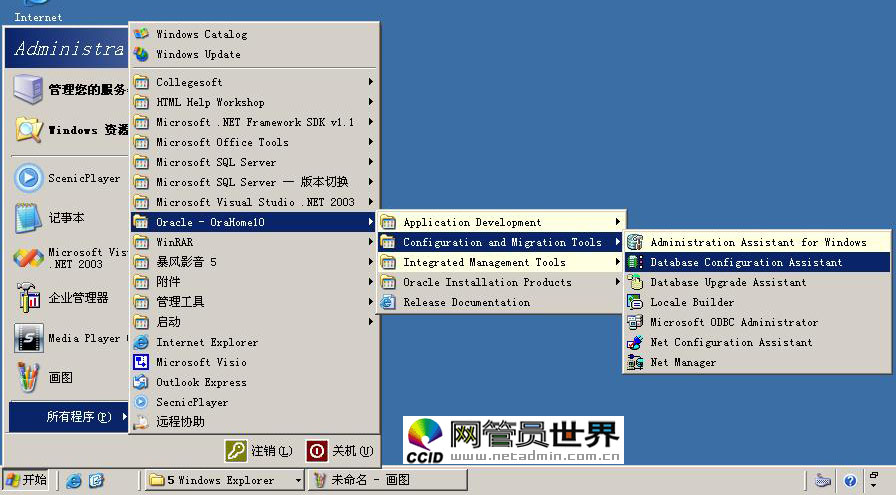
Task: Click the printer icon in system tray
Action: click(823, 481)
